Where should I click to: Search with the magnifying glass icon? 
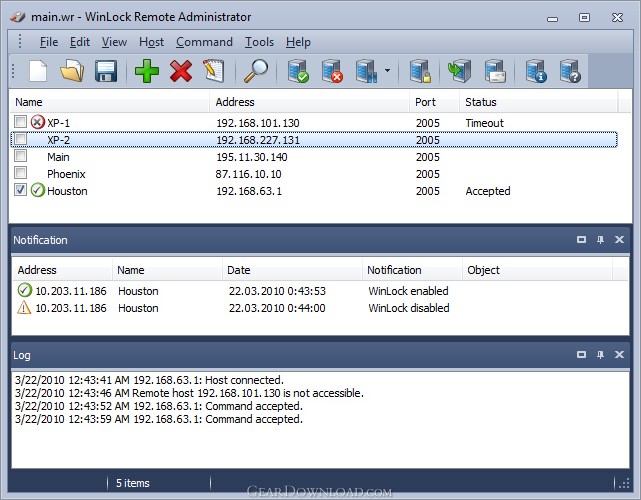(x=256, y=71)
